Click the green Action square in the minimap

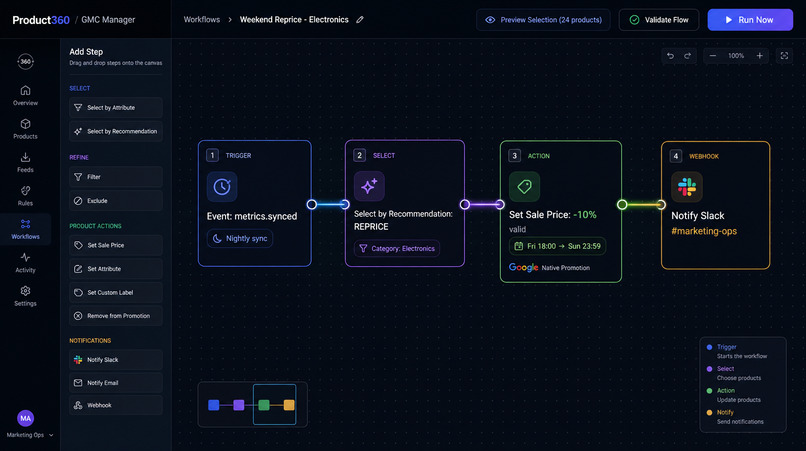264,405
